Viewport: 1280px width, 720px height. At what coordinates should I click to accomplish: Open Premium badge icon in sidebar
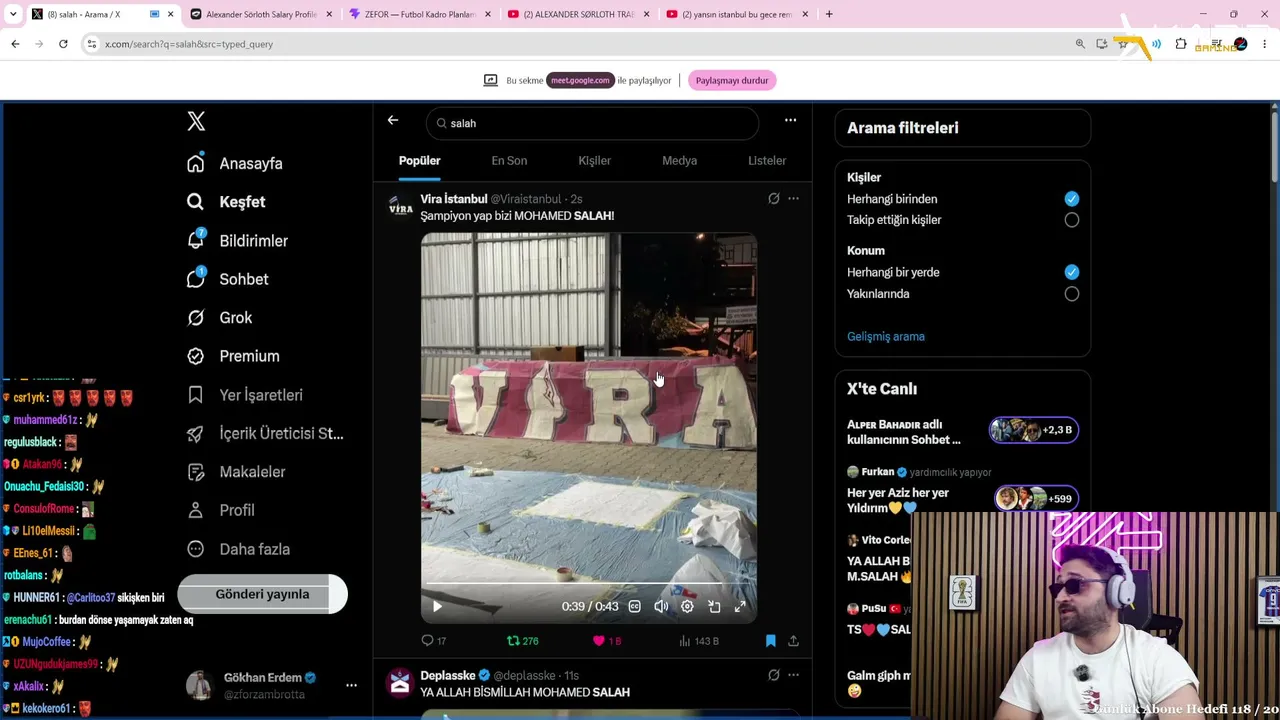(196, 356)
